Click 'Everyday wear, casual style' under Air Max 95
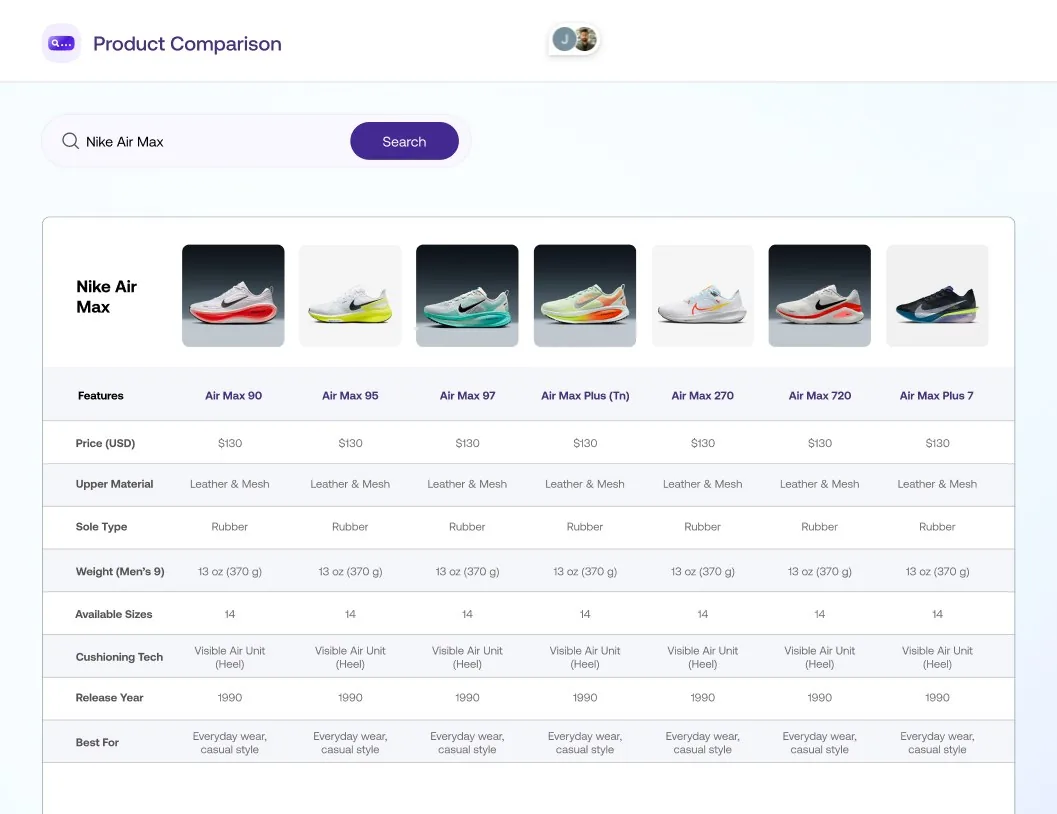The width and height of the screenshot is (1057, 814). (350, 743)
